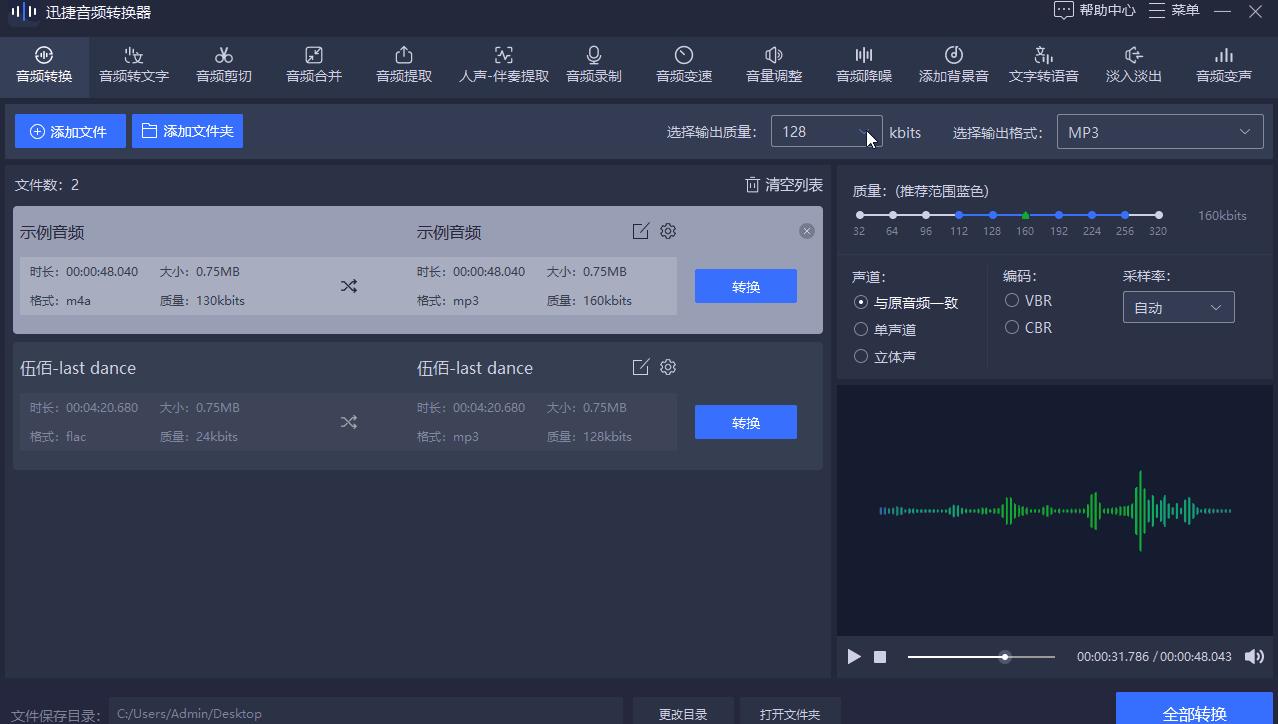Open the 人声-伴奏提取 tool
Image resolution: width=1278 pixels, height=724 pixels.
point(504,65)
